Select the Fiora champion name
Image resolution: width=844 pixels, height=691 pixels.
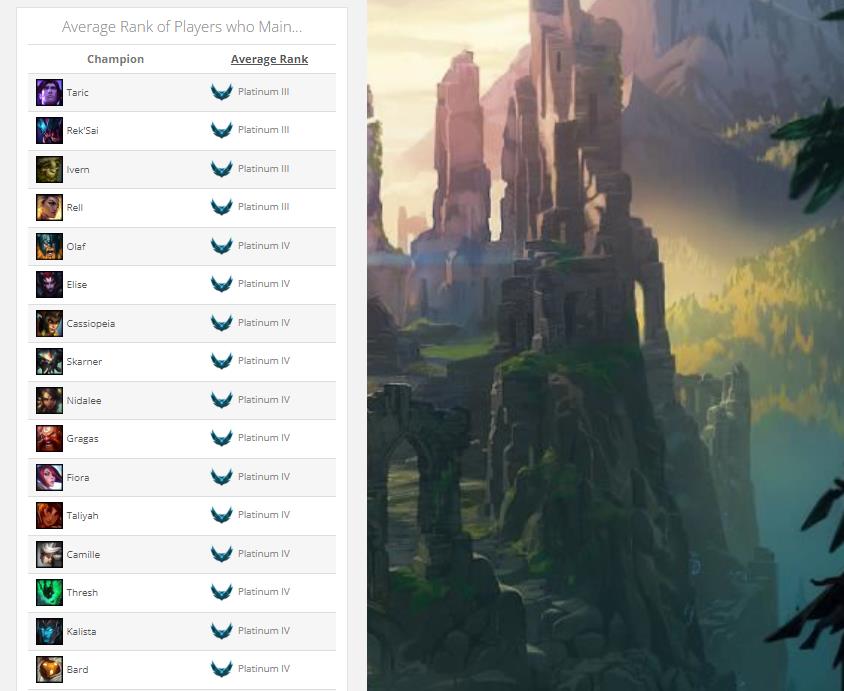click(78, 478)
